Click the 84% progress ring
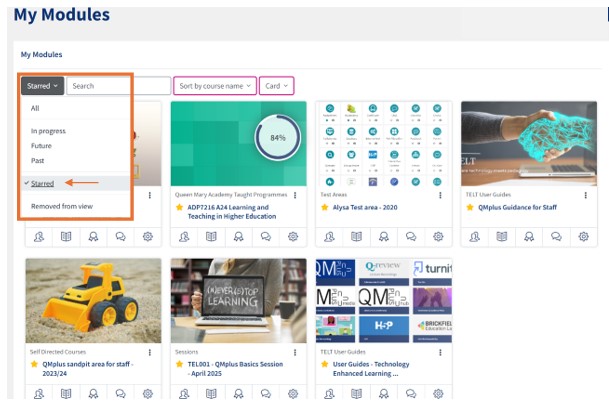Screen dimensions: 609x412 277,137
